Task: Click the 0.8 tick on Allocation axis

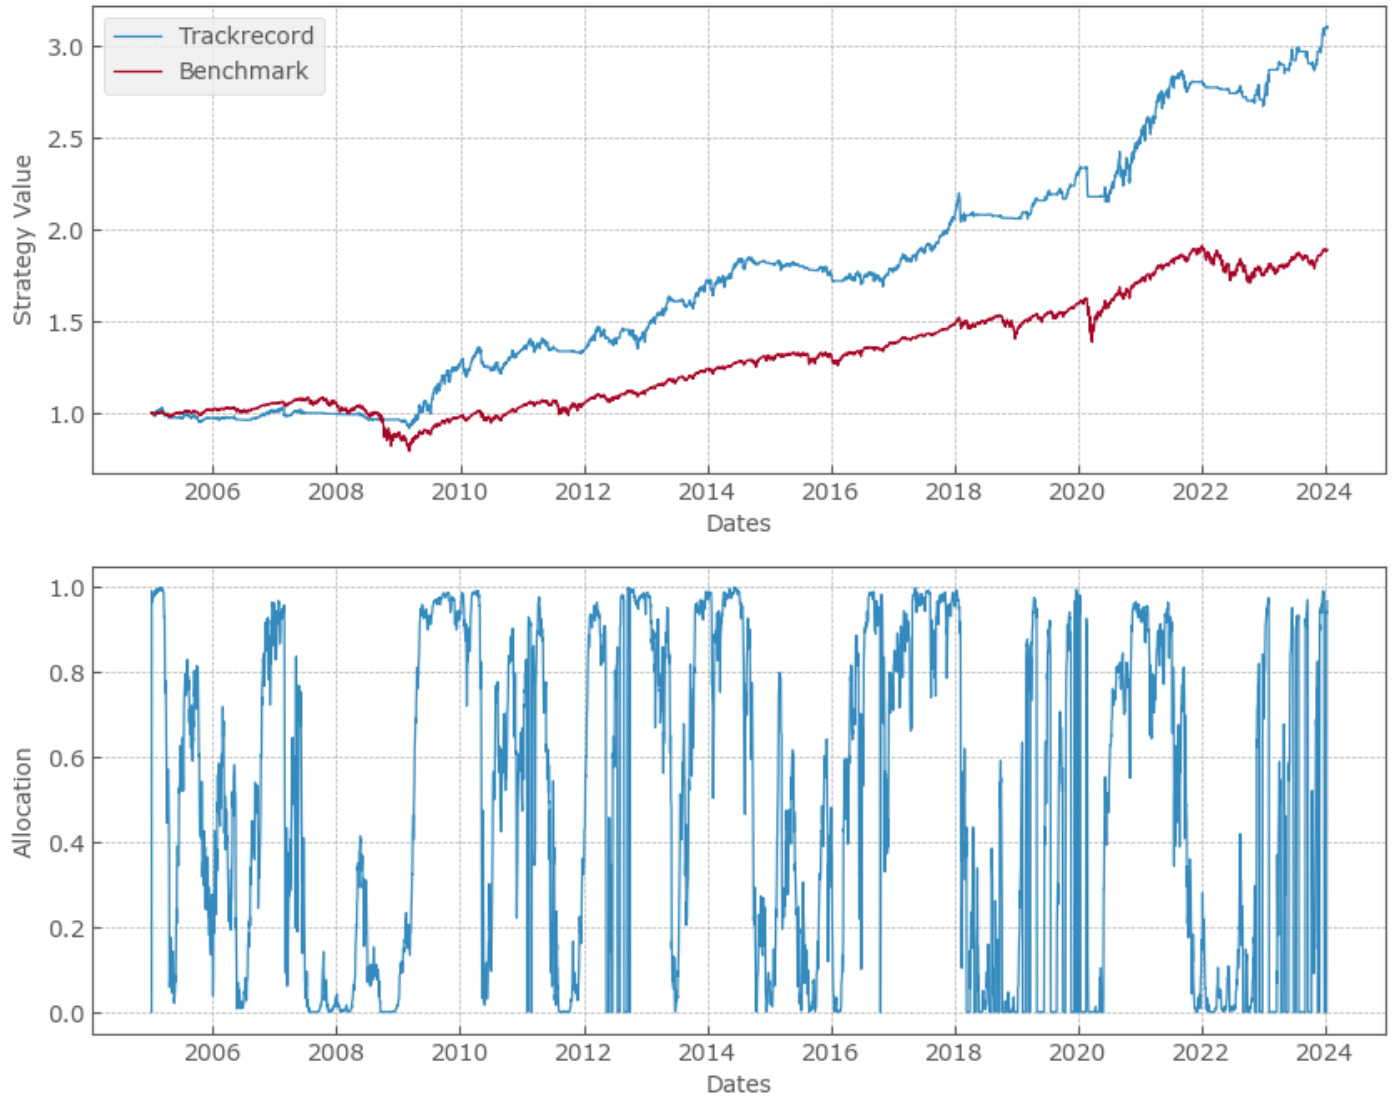Action: [x=66, y=673]
